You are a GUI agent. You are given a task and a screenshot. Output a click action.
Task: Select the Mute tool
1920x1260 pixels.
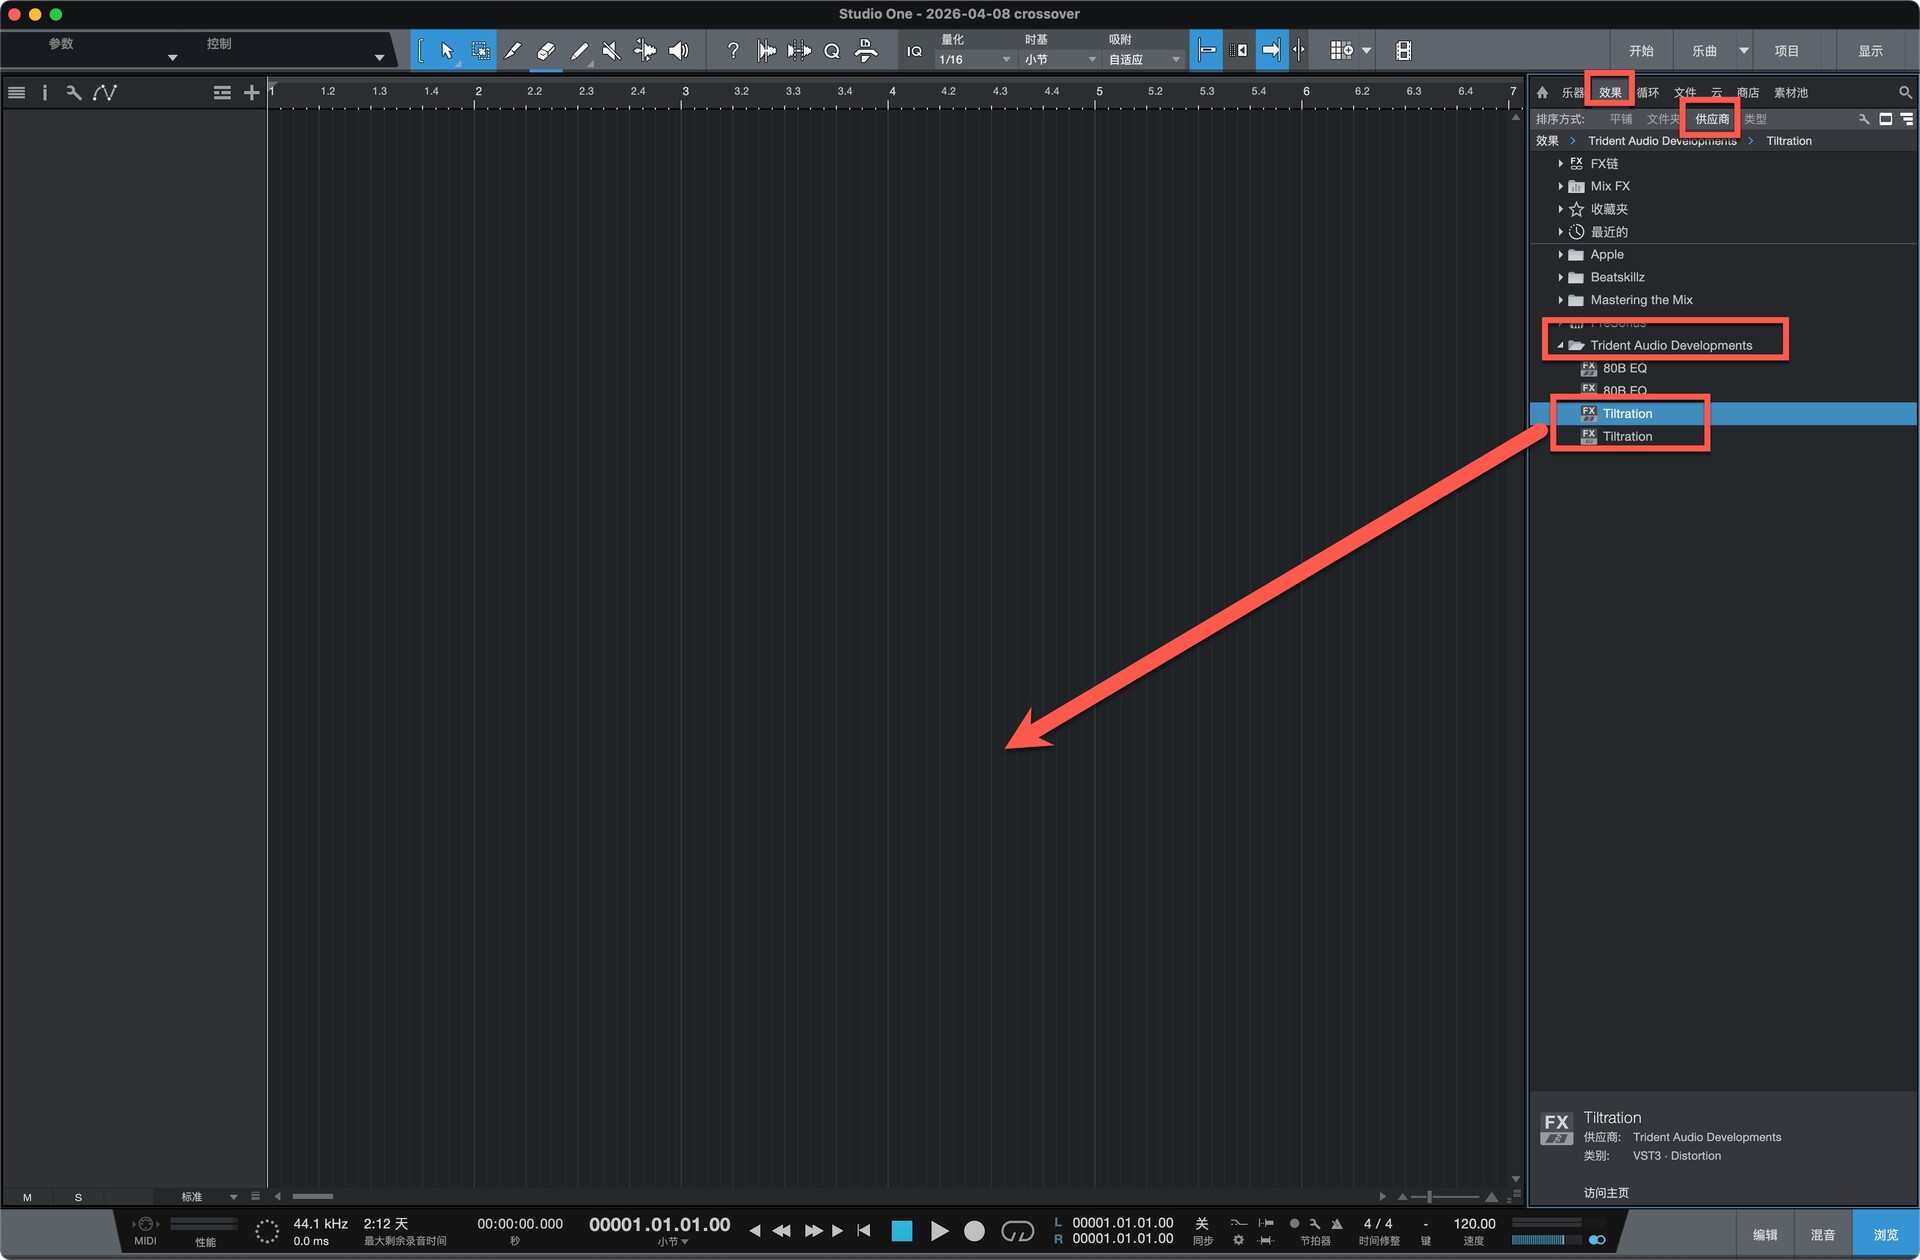point(611,51)
